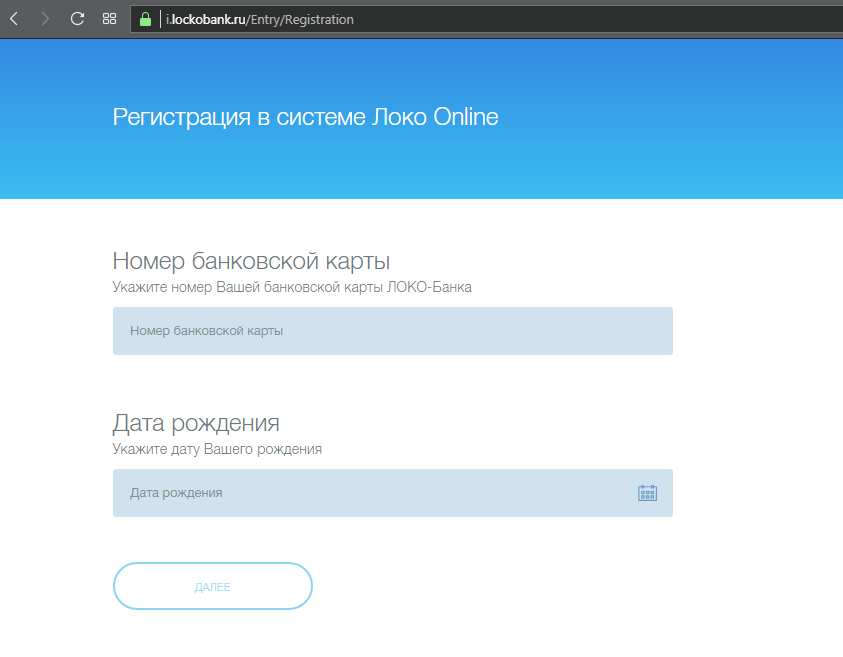The width and height of the screenshot is (843, 657).
Task: Click the browser forward arrow
Action: coord(45,19)
